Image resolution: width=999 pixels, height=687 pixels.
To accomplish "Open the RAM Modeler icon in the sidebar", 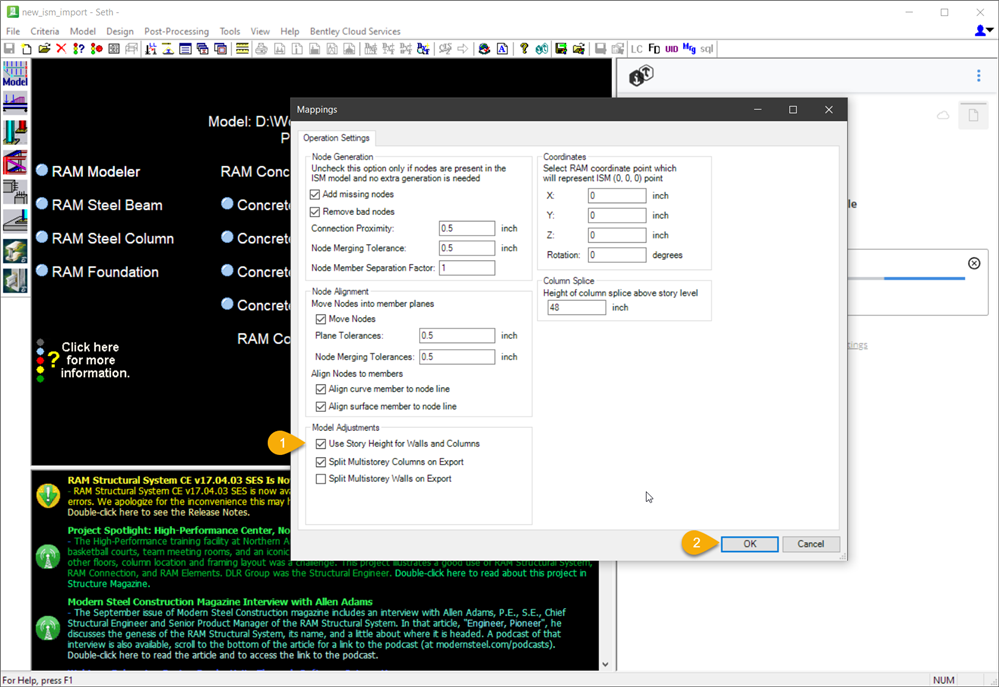I will pos(15,73).
